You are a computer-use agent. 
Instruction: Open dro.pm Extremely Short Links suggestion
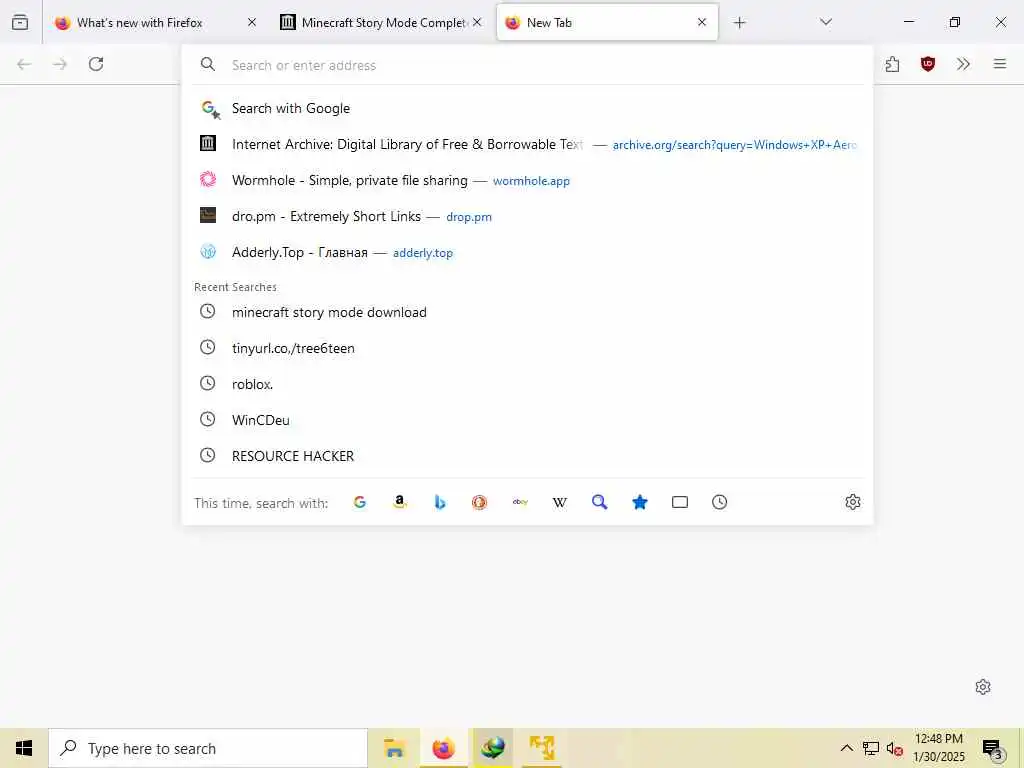point(527,216)
